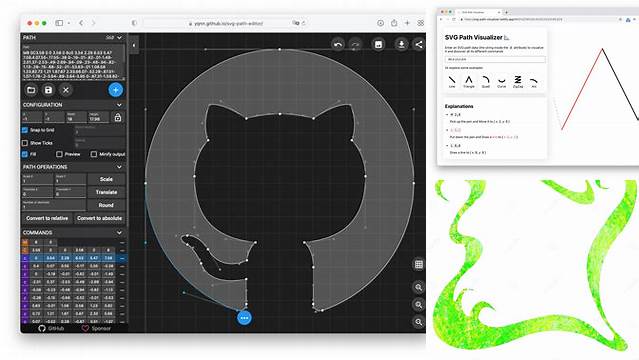
Task: Click the Scale button
Action: pyautogui.click(x=106, y=179)
